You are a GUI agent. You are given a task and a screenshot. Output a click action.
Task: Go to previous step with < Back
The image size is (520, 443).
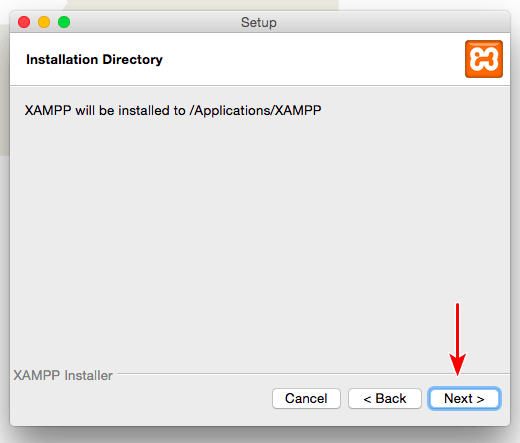click(x=385, y=398)
